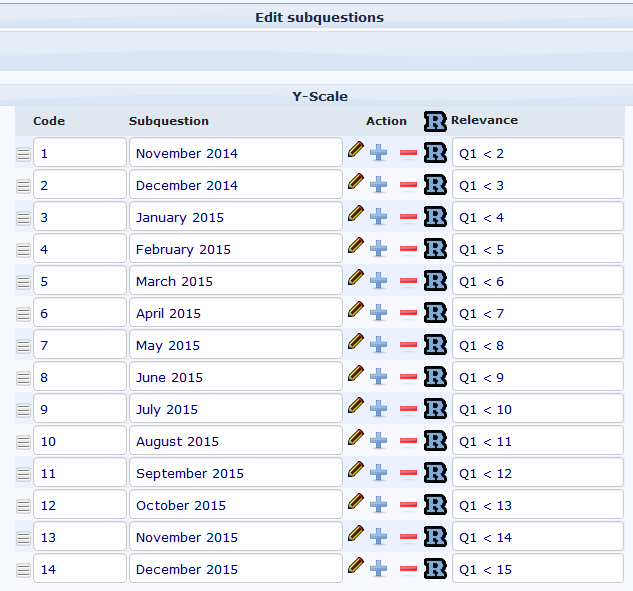Screen dimensions: 633x591
Task: Click the pencil edit icon for November 2014
Action: tap(355, 150)
